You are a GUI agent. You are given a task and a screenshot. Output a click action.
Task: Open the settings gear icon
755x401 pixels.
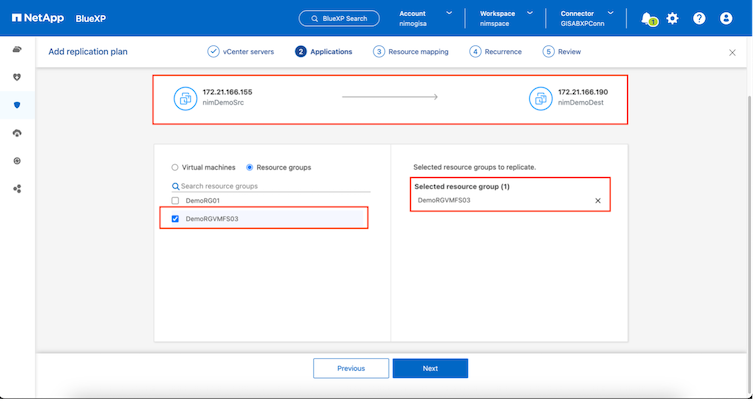672,18
